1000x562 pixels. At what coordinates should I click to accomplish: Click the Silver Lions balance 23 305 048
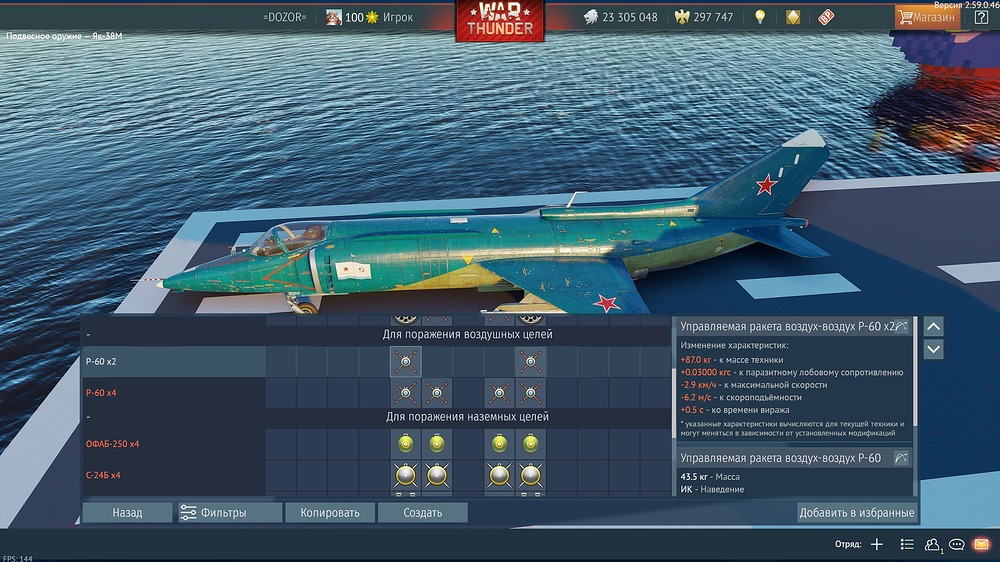(x=621, y=17)
